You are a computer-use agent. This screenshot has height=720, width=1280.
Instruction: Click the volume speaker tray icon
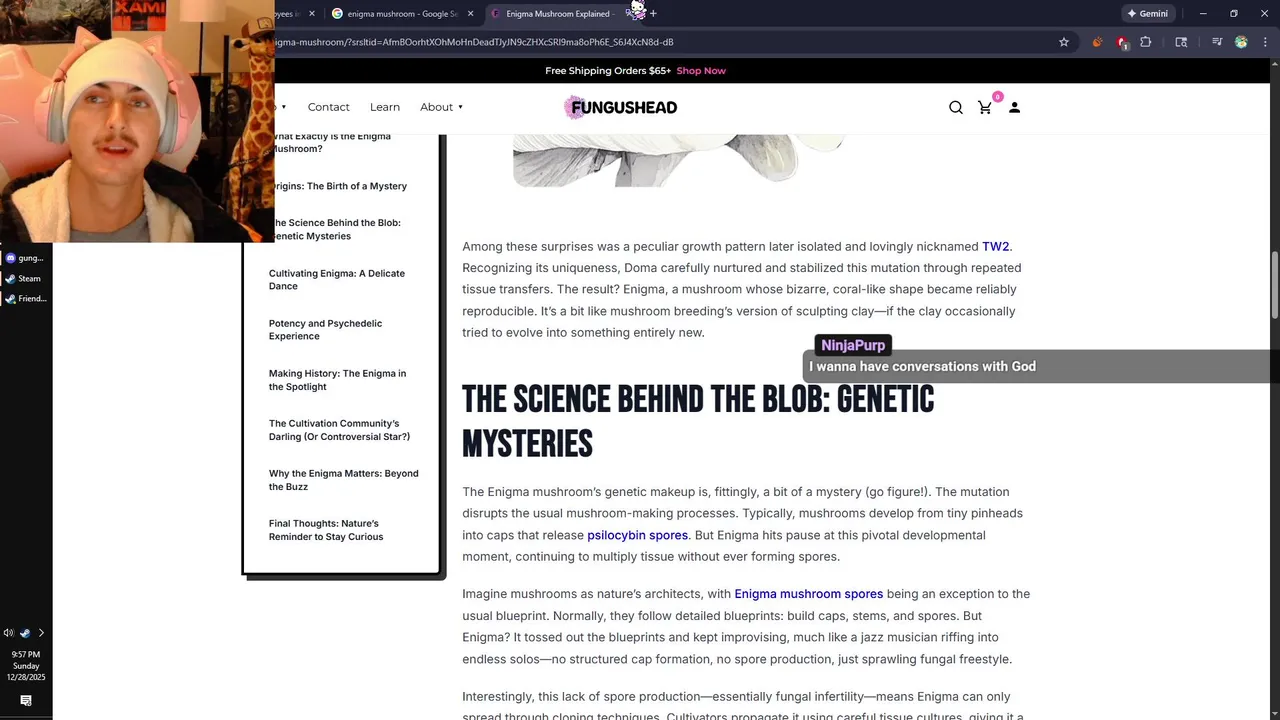[9, 633]
